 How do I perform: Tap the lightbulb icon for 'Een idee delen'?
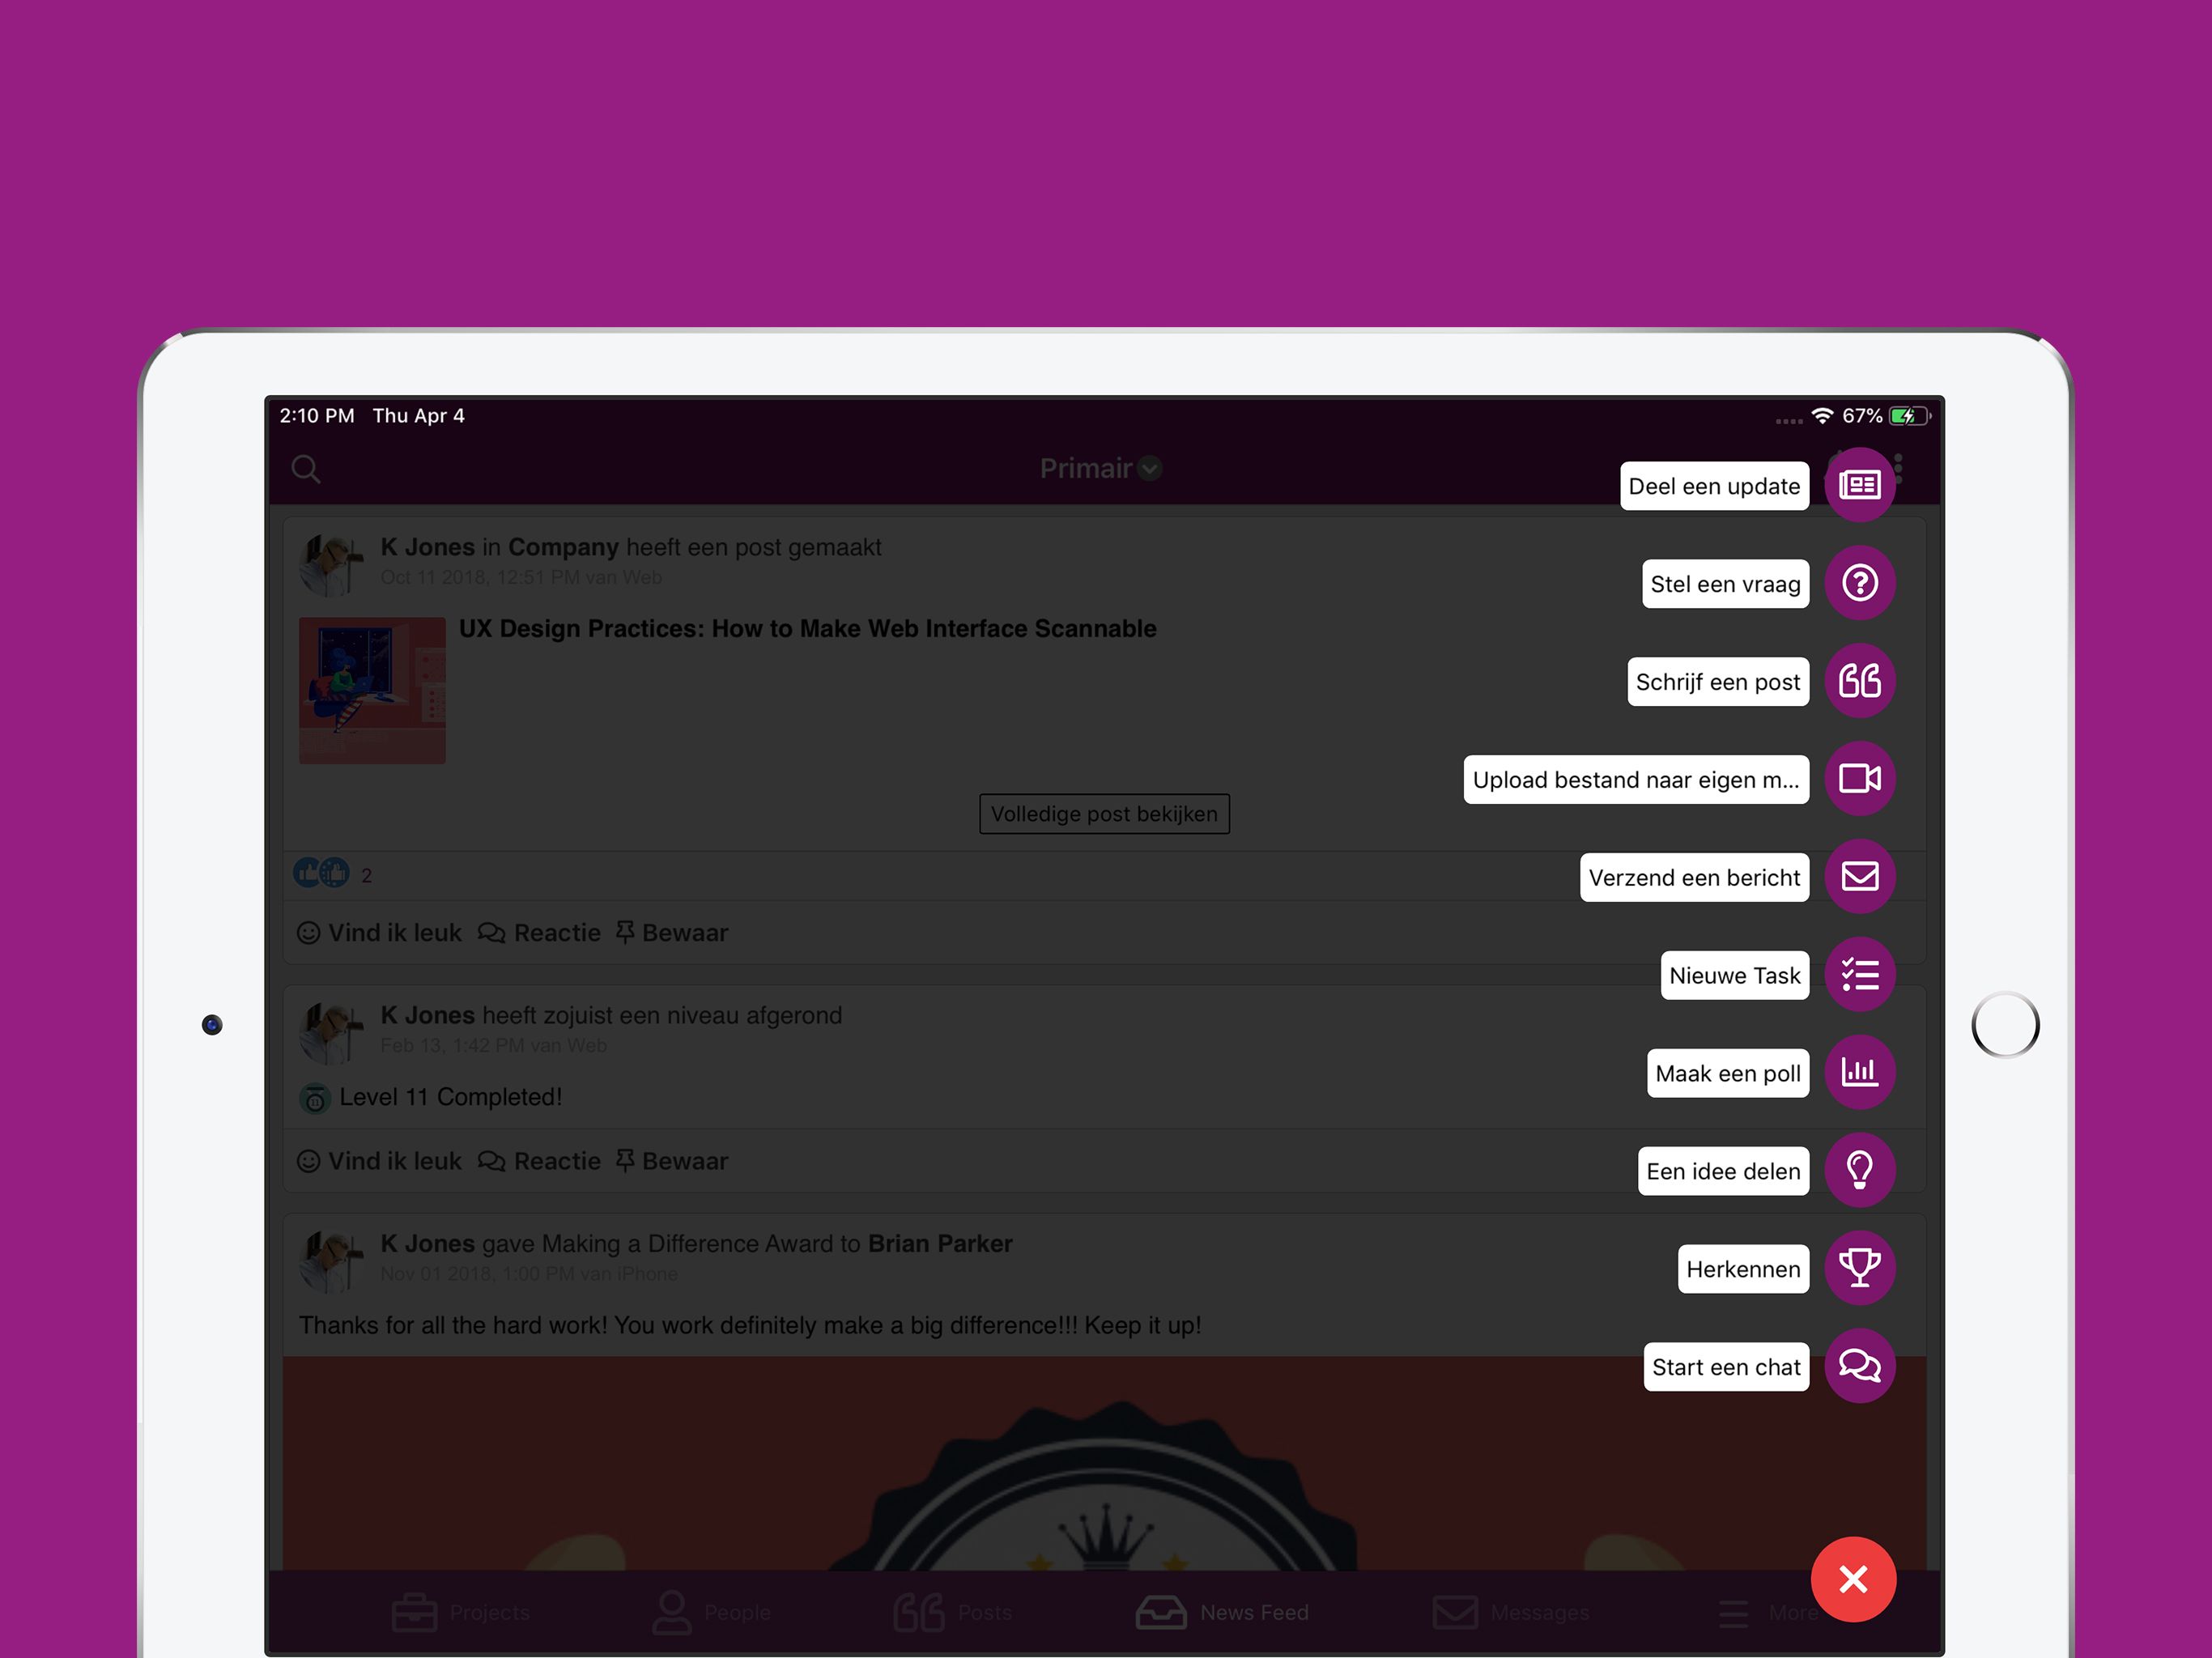click(x=1859, y=1170)
